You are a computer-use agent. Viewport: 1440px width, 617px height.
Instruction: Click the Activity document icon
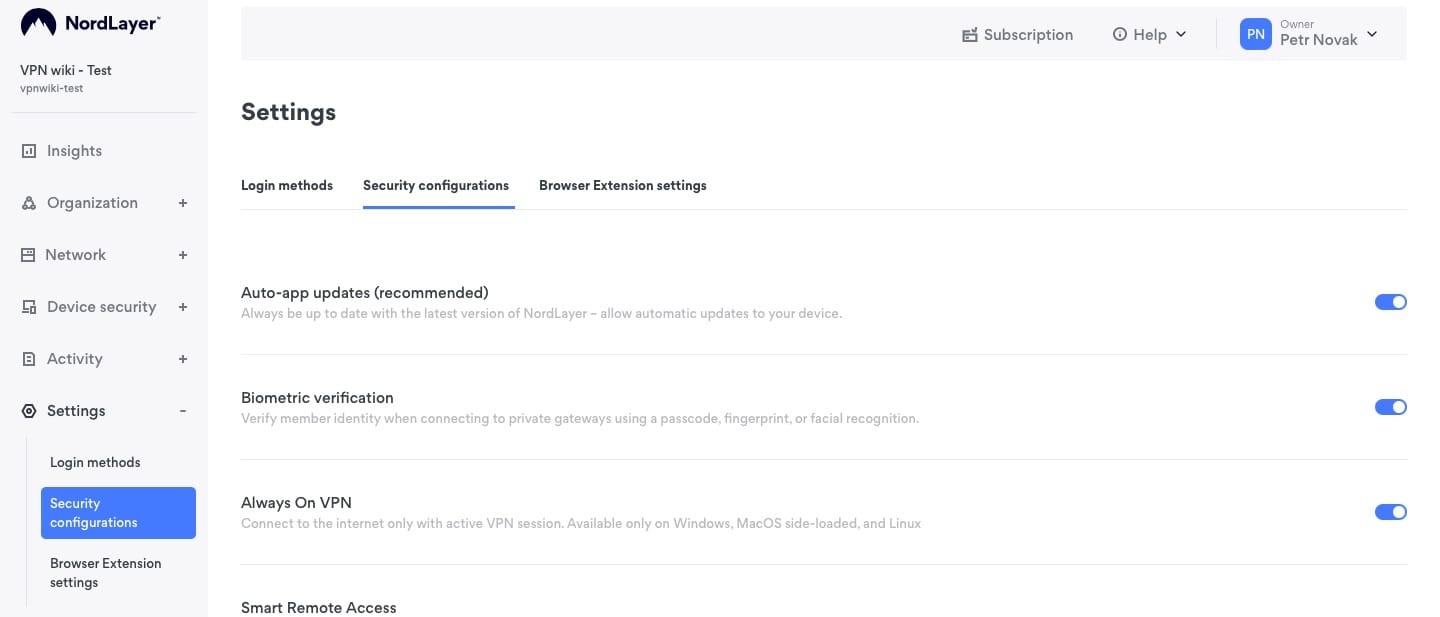29,359
